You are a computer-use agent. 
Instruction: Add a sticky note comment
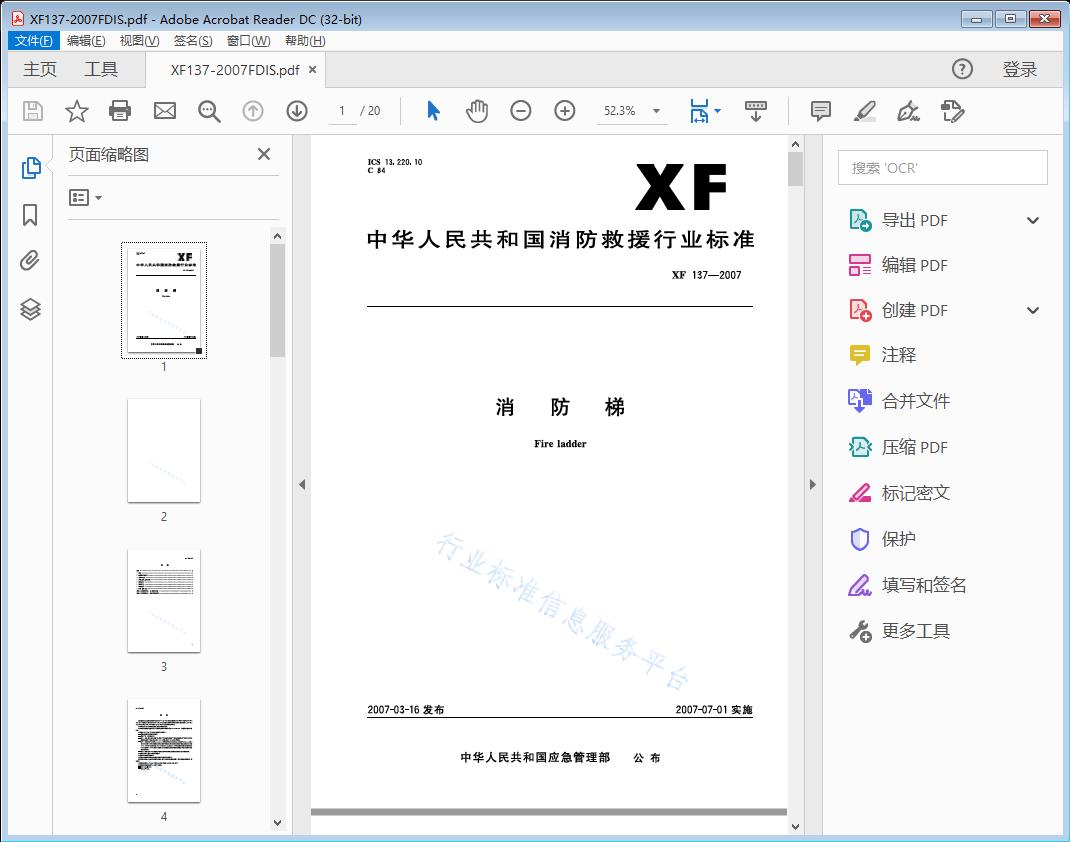click(820, 111)
